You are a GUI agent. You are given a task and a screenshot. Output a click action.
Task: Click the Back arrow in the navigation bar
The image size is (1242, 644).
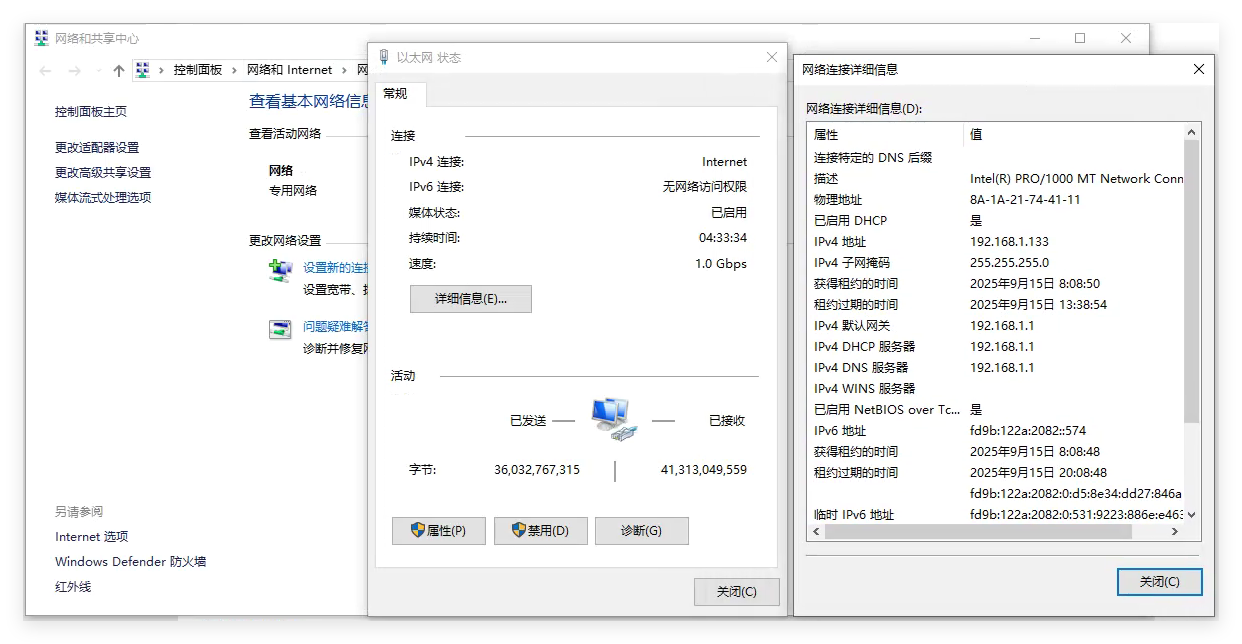[45, 70]
